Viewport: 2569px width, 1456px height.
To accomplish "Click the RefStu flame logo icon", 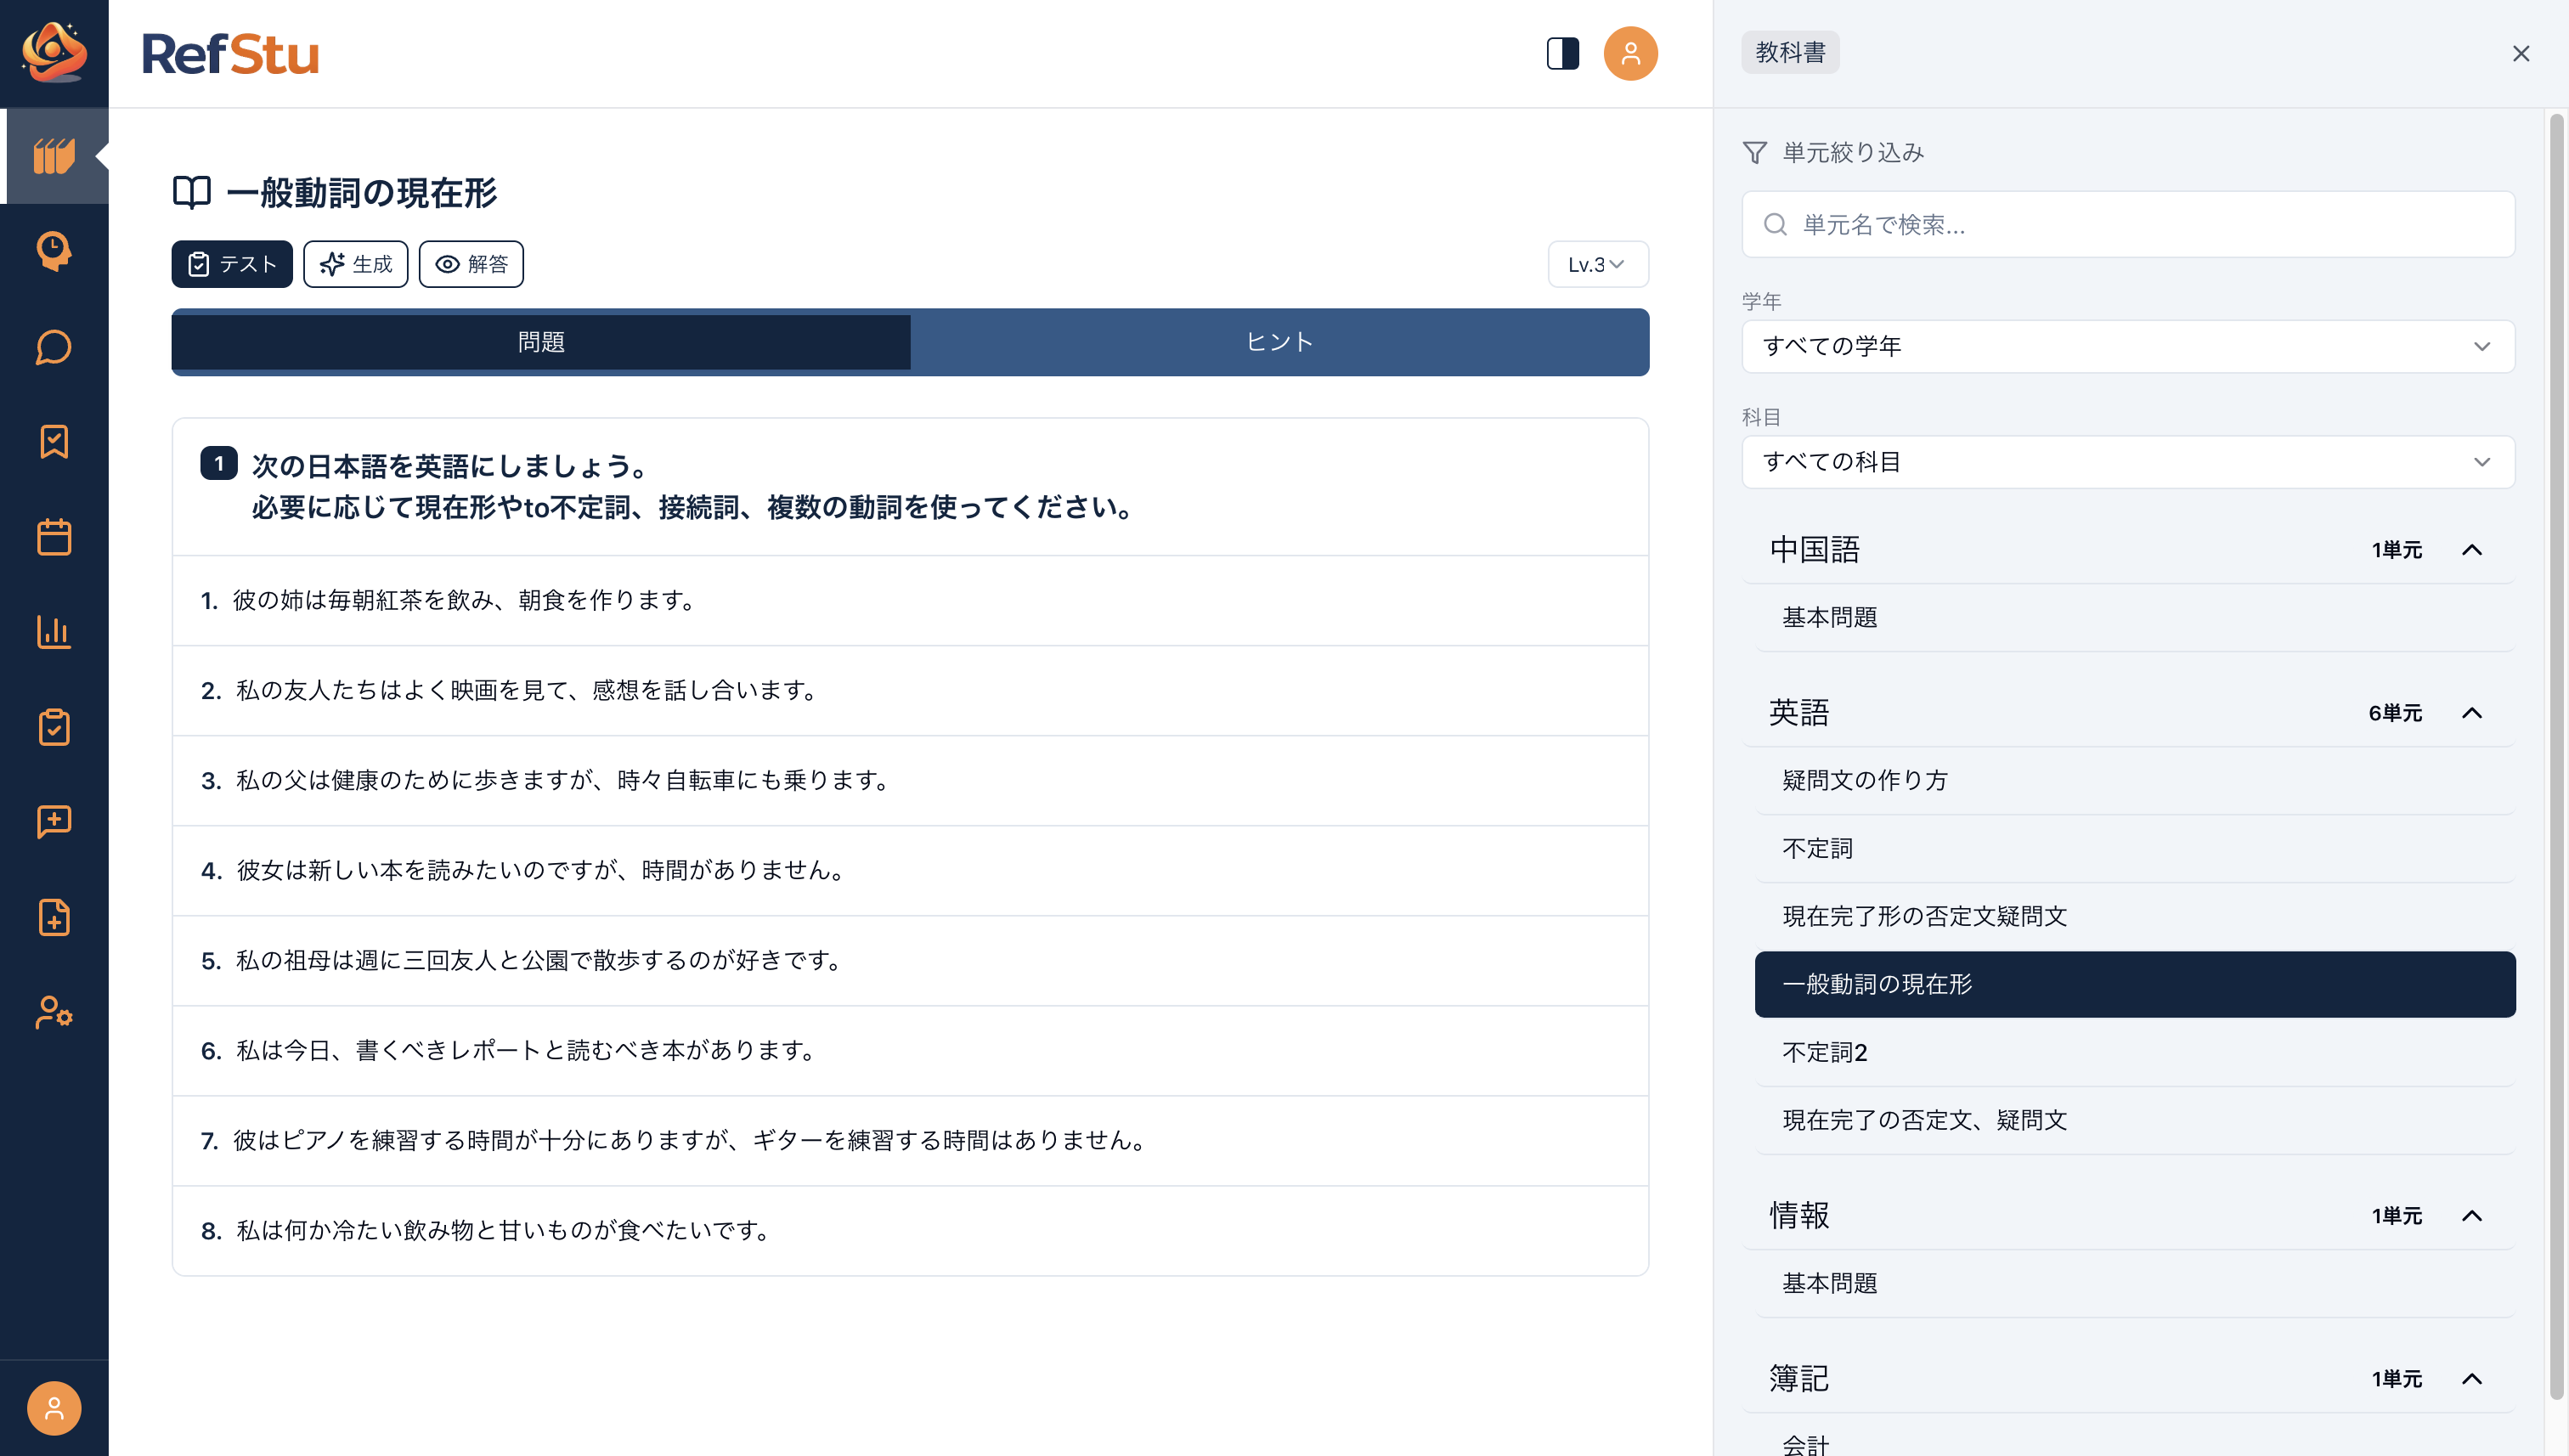I will [54, 52].
